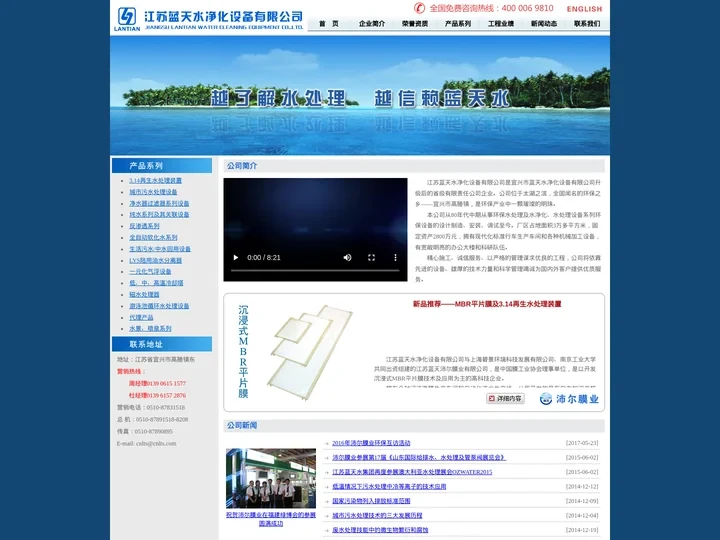Screen dimensions: 720x540
Task: Open the news photo caption link
Action: pos(271,519)
